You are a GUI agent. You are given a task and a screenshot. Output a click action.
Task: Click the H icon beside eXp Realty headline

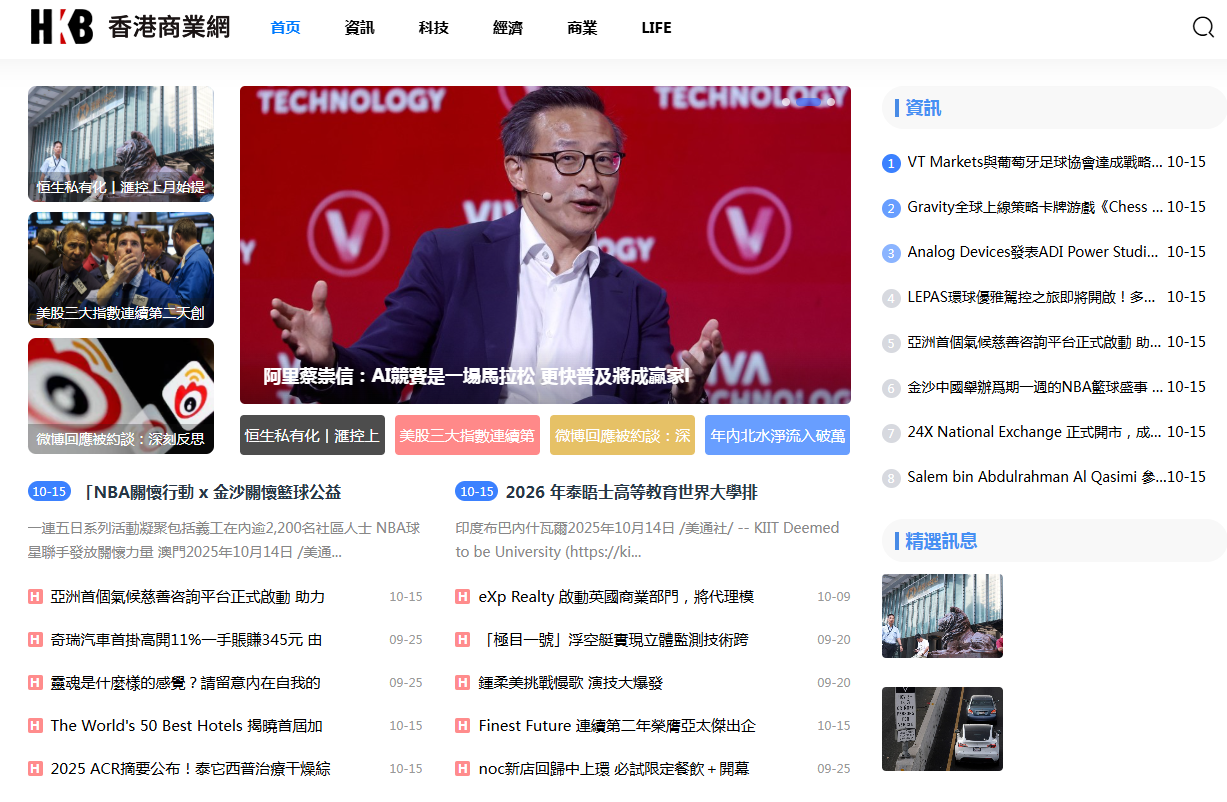point(462,597)
